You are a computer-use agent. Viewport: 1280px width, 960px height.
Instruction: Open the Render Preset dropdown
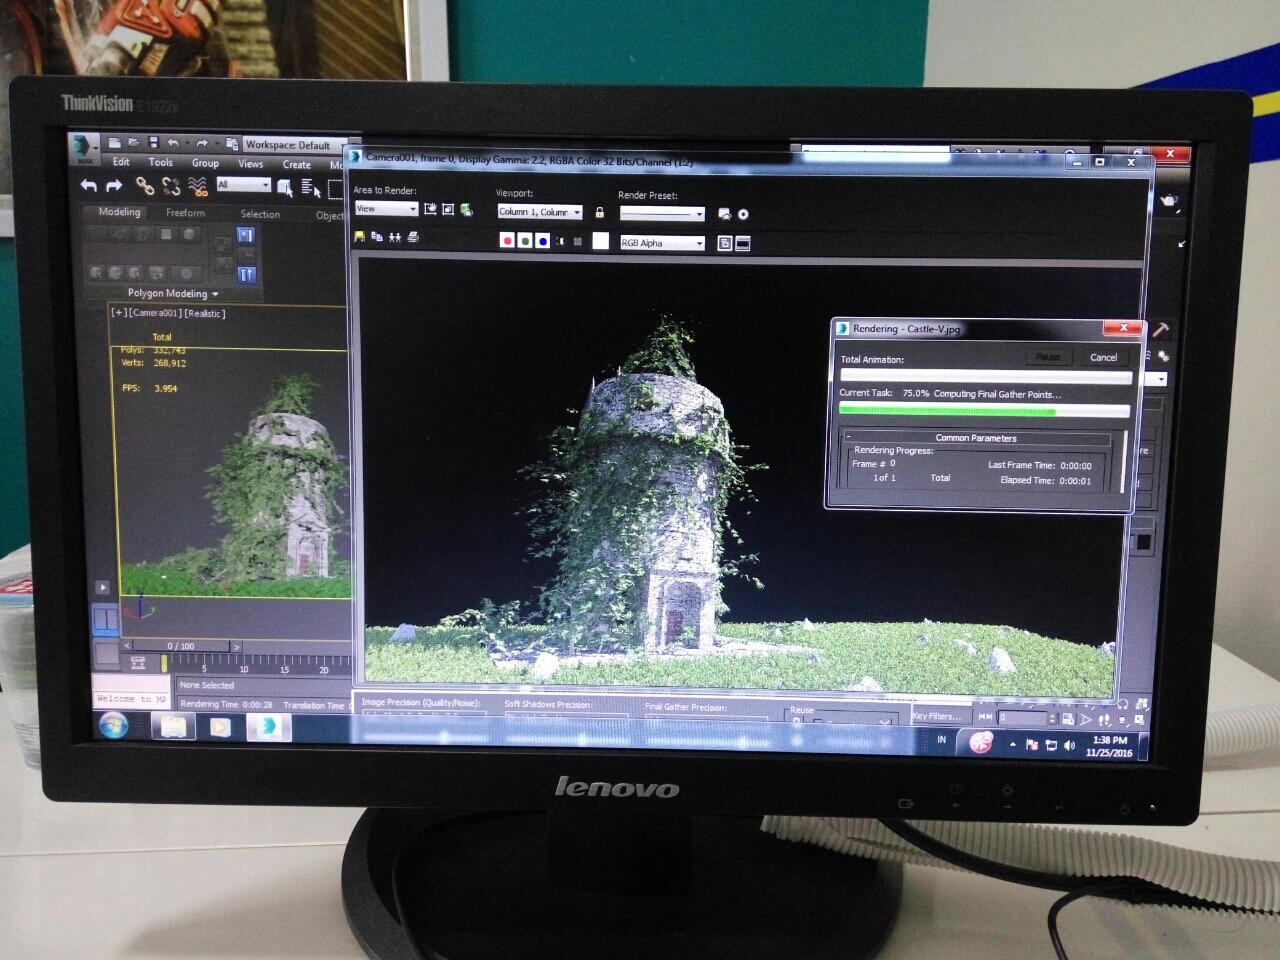[662, 214]
